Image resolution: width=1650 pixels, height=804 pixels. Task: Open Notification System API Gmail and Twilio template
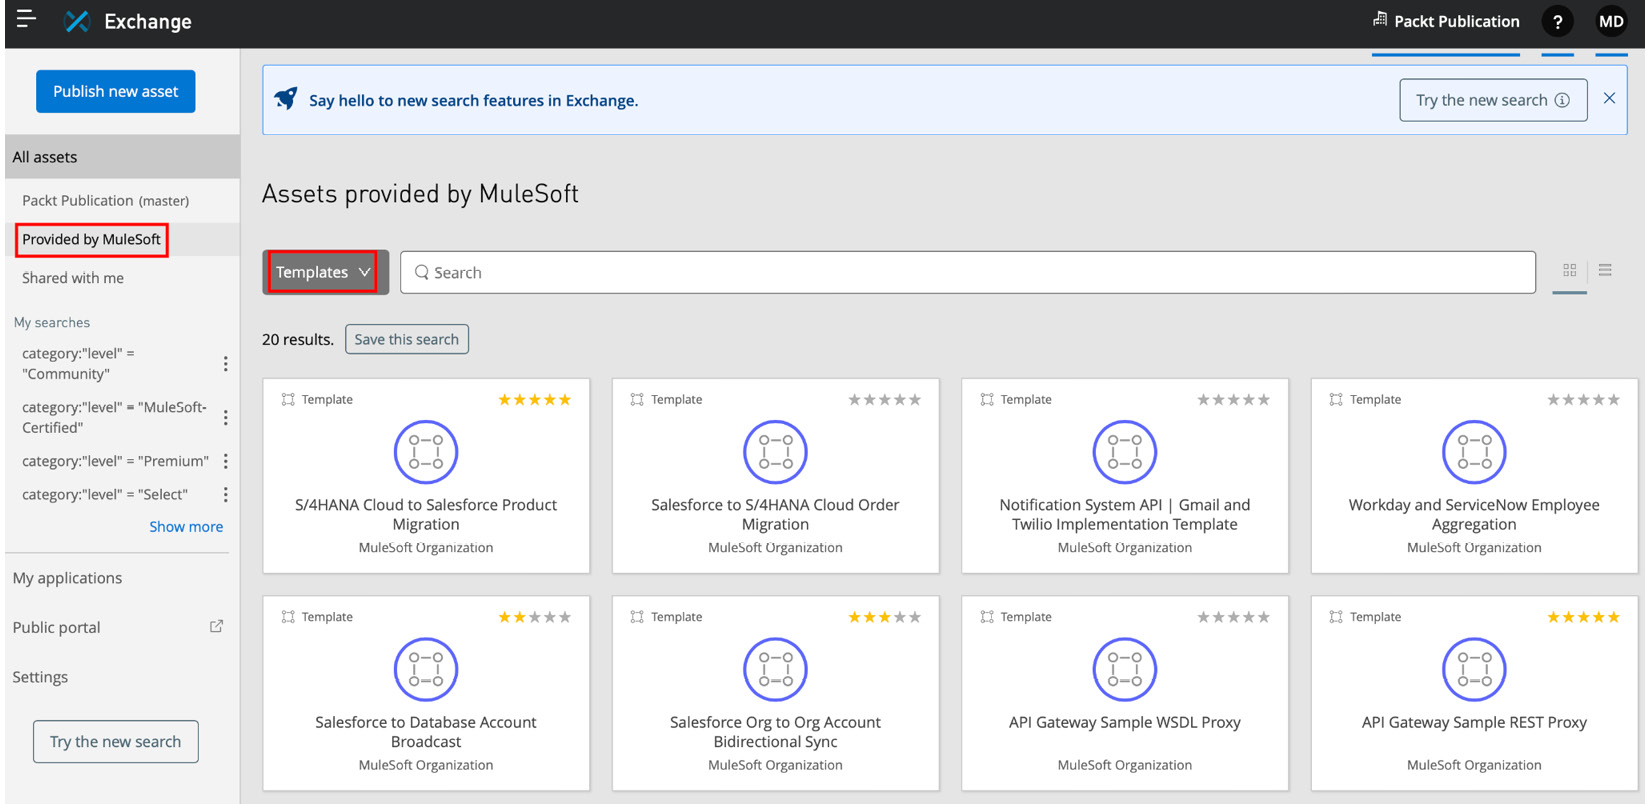point(1124,514)
